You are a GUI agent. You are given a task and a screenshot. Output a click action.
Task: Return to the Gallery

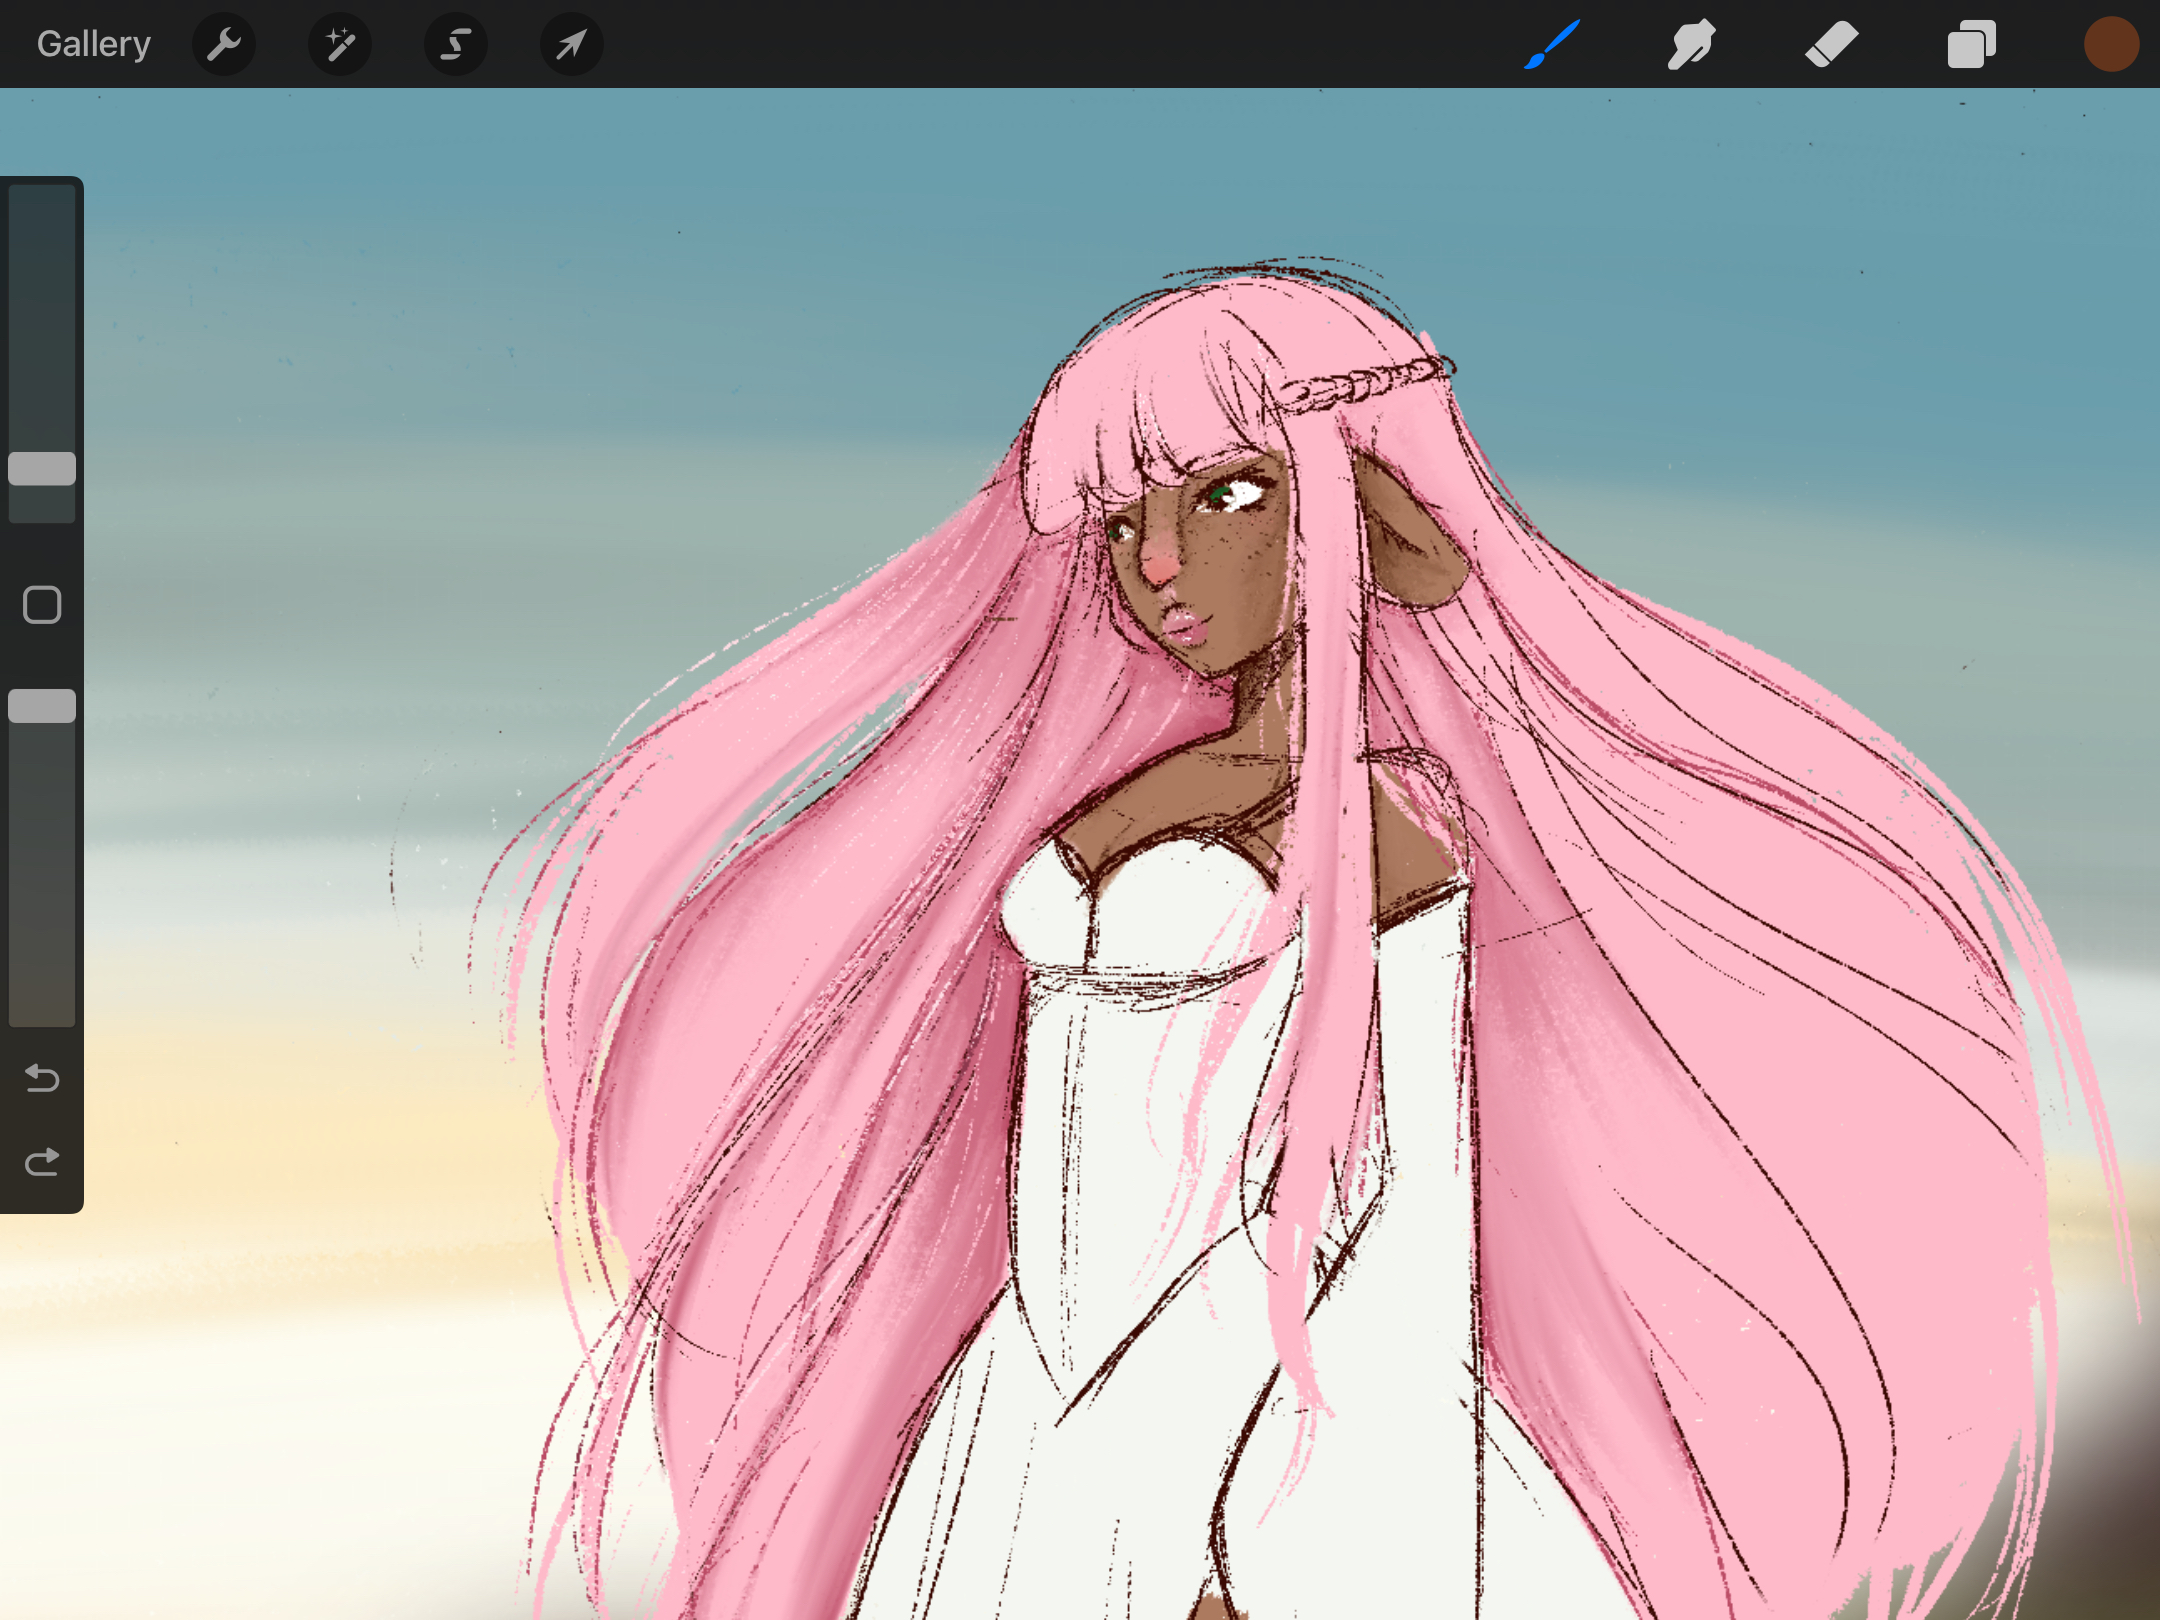[x=94, y=44]
